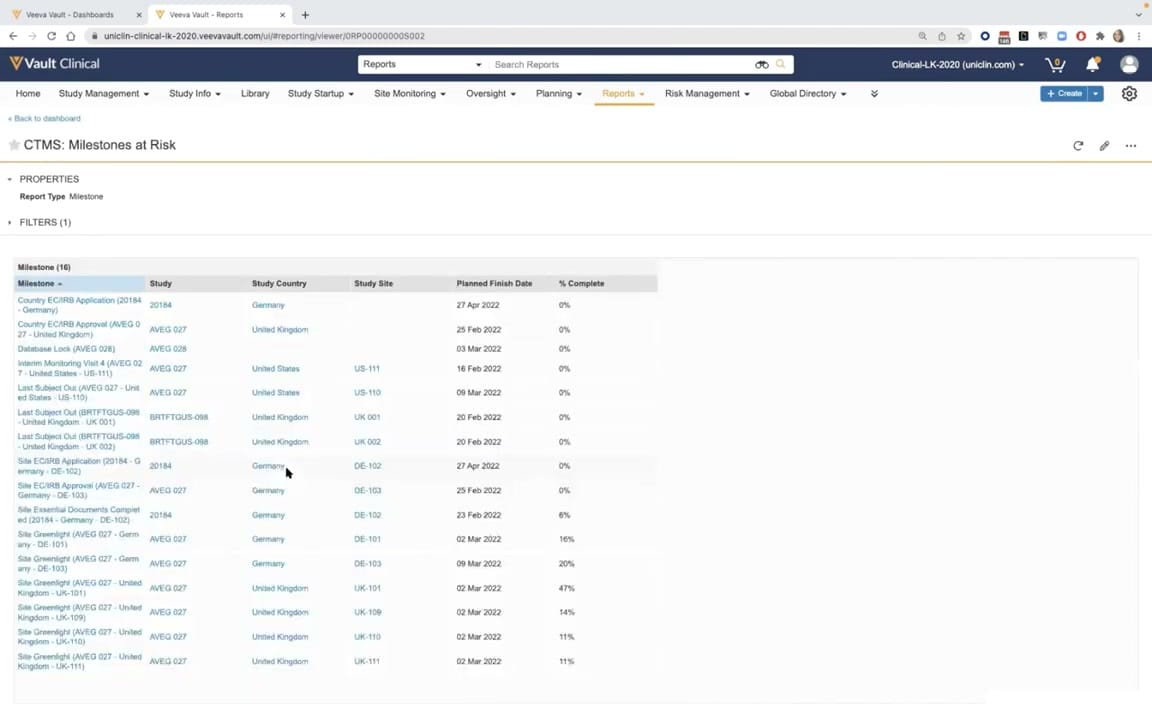The height and width of the screenshot is (720, 1152).
Task: Open Risk Management tab
Action: [707, 94]
